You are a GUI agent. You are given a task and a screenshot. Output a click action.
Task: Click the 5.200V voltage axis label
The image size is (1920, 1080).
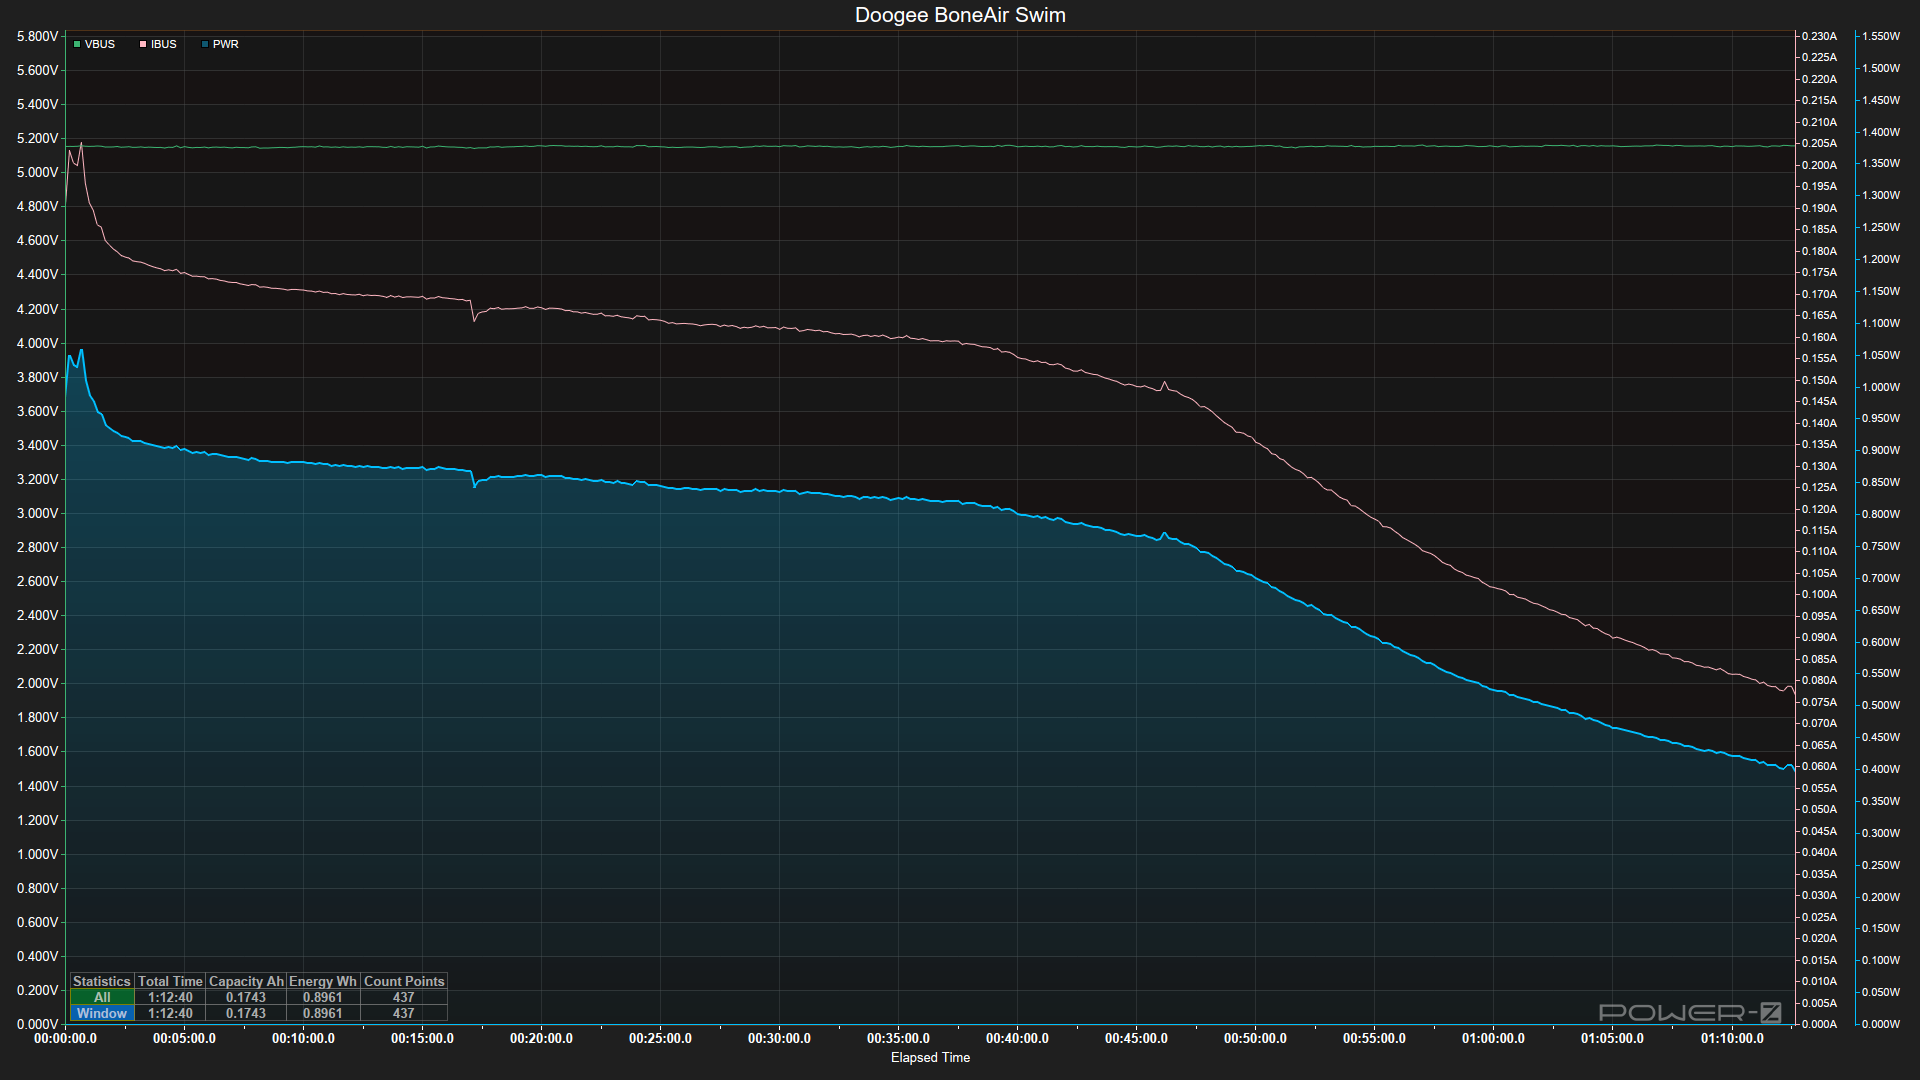coord(37,138)
